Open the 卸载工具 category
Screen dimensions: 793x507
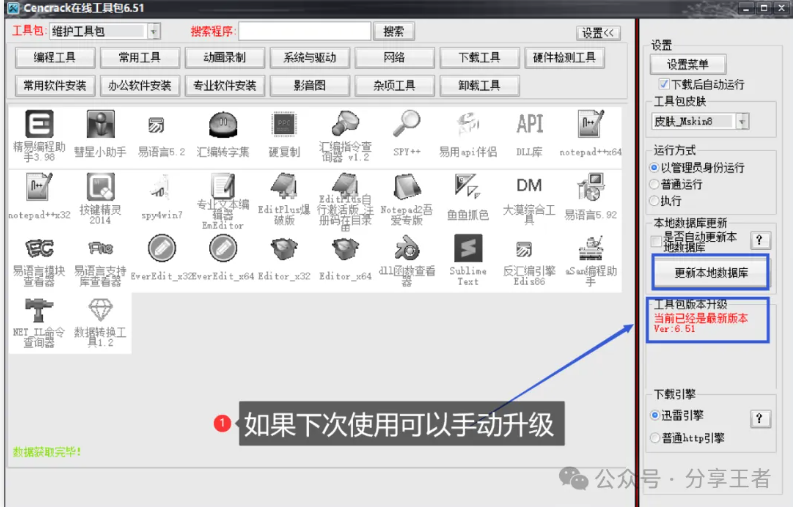(479, 86)
